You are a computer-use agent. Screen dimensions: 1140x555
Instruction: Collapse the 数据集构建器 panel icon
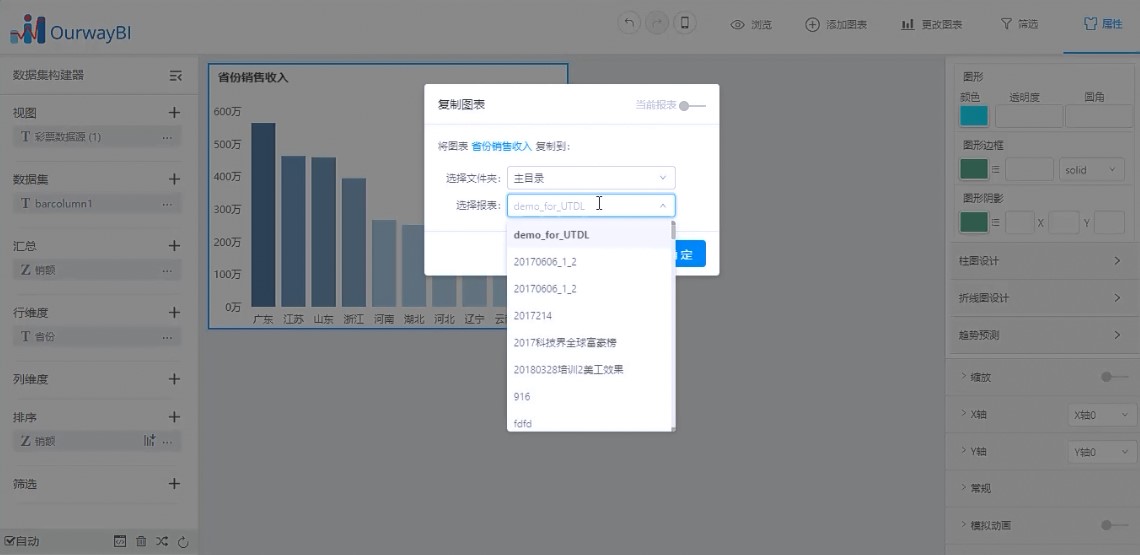tap(176, 75)
